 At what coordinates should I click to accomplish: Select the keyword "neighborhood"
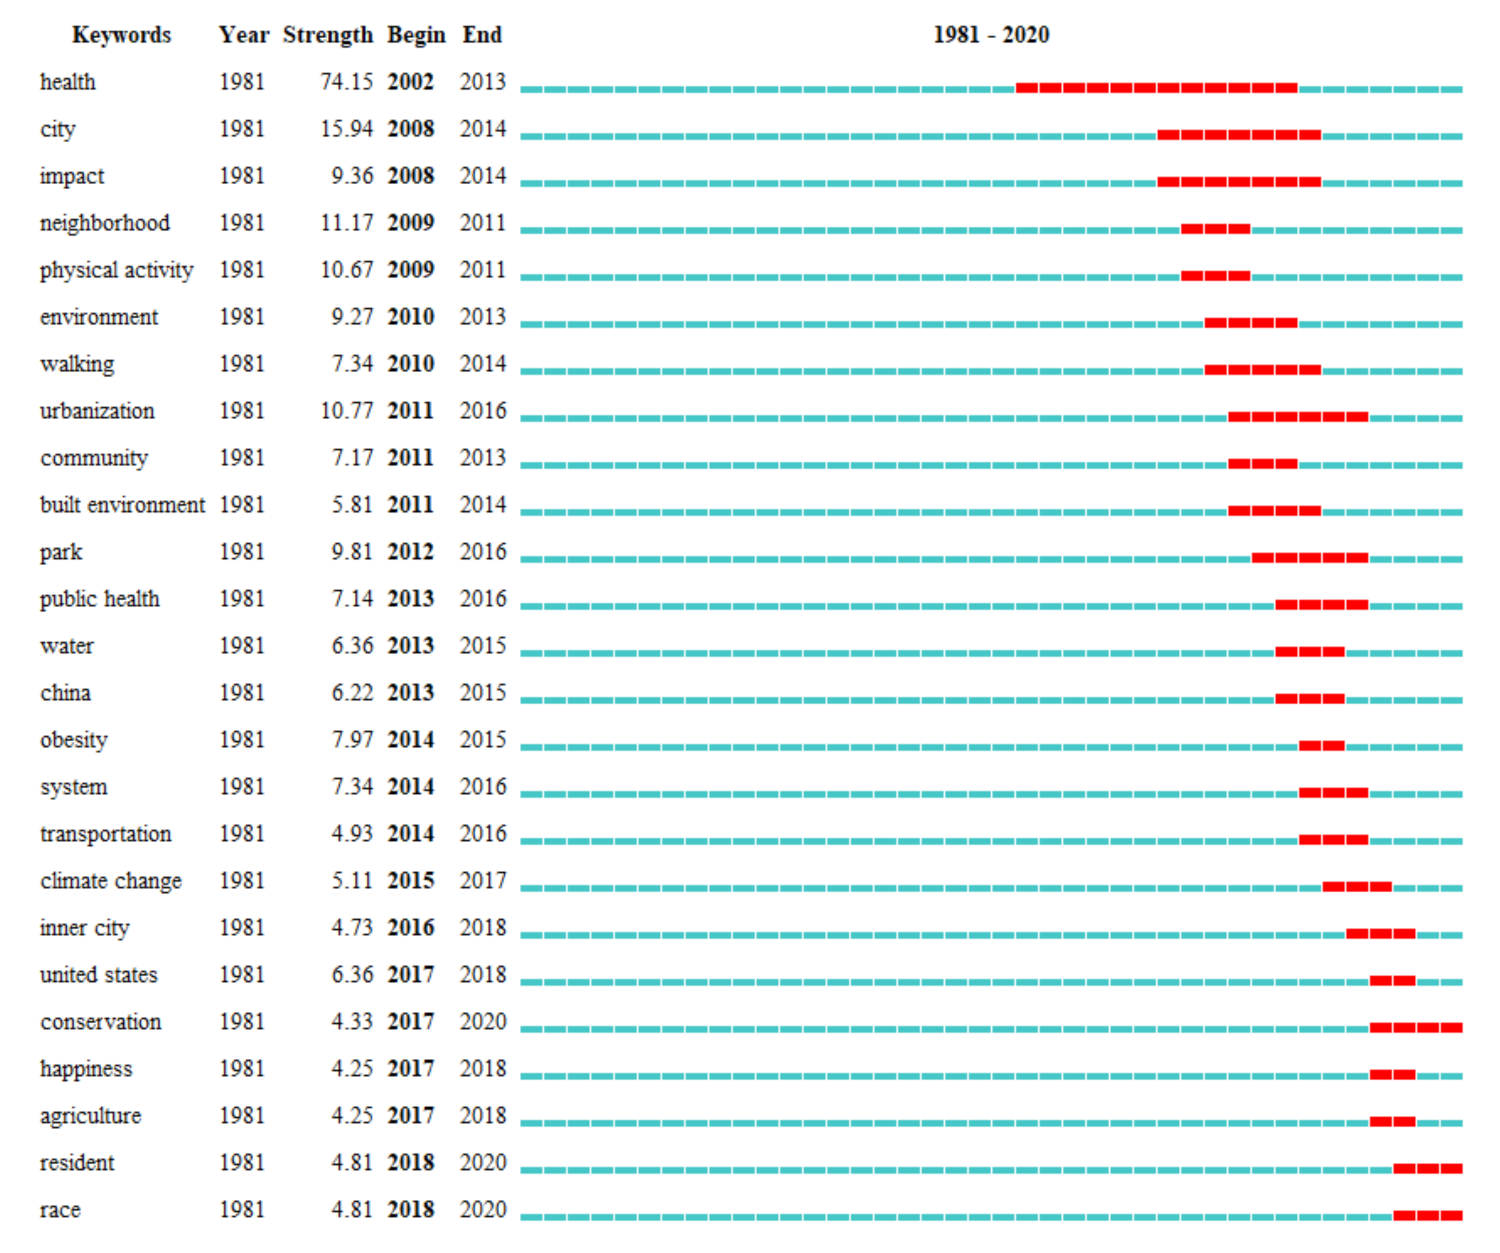click(x=105, y=223)
